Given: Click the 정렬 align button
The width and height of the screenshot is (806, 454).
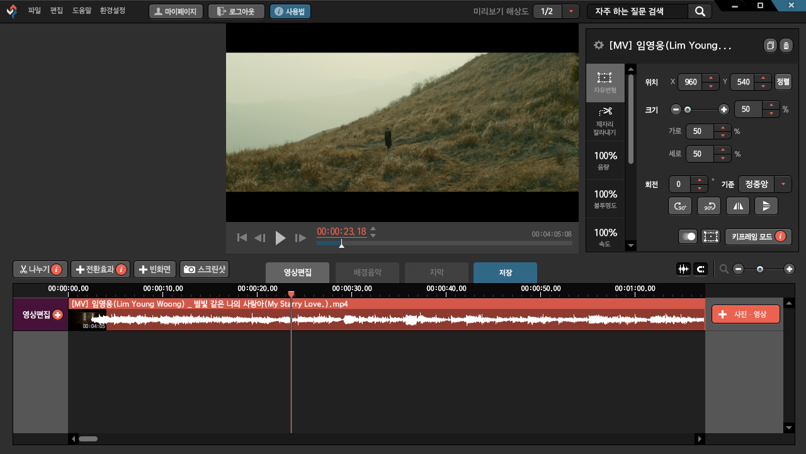Looking at the screenshot, I should click(x=783, y=82).
